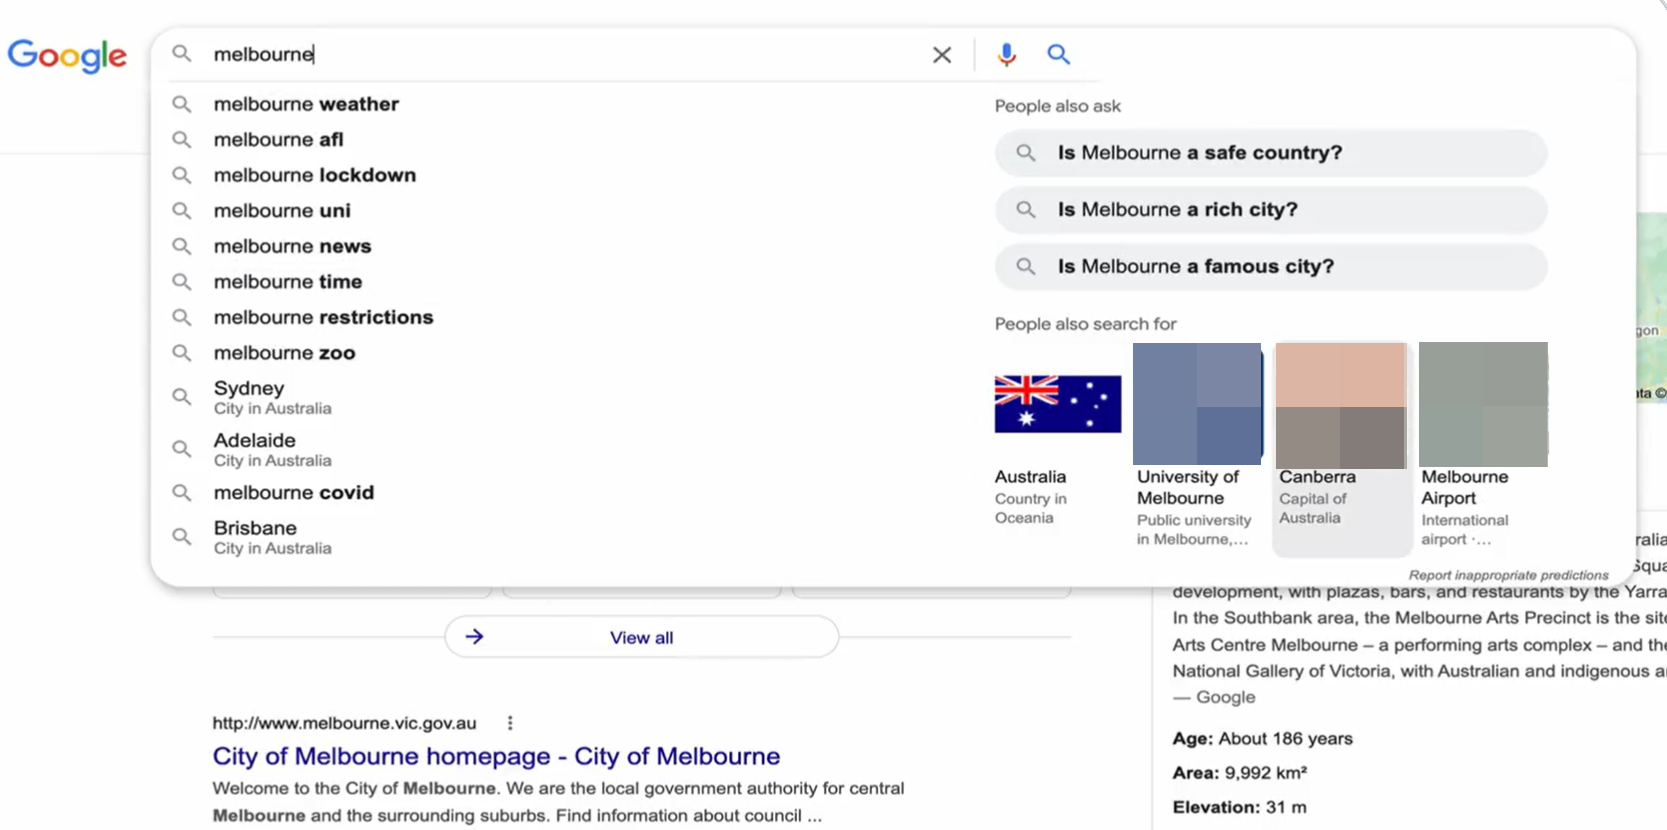Open the University of Melbourne thumbnail image
The width and height of the screenshot is (1667, 830).
coord(1197,404)
